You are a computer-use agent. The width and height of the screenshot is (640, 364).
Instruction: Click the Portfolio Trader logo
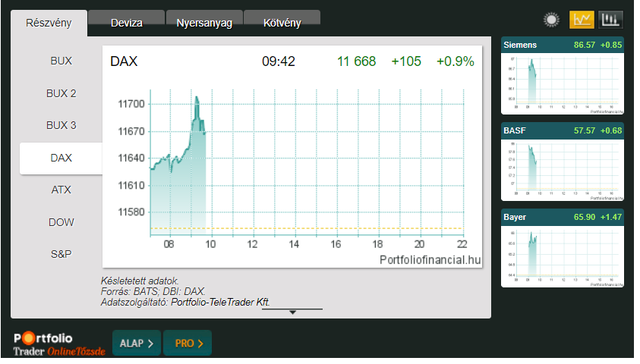(x=59, y=344)
